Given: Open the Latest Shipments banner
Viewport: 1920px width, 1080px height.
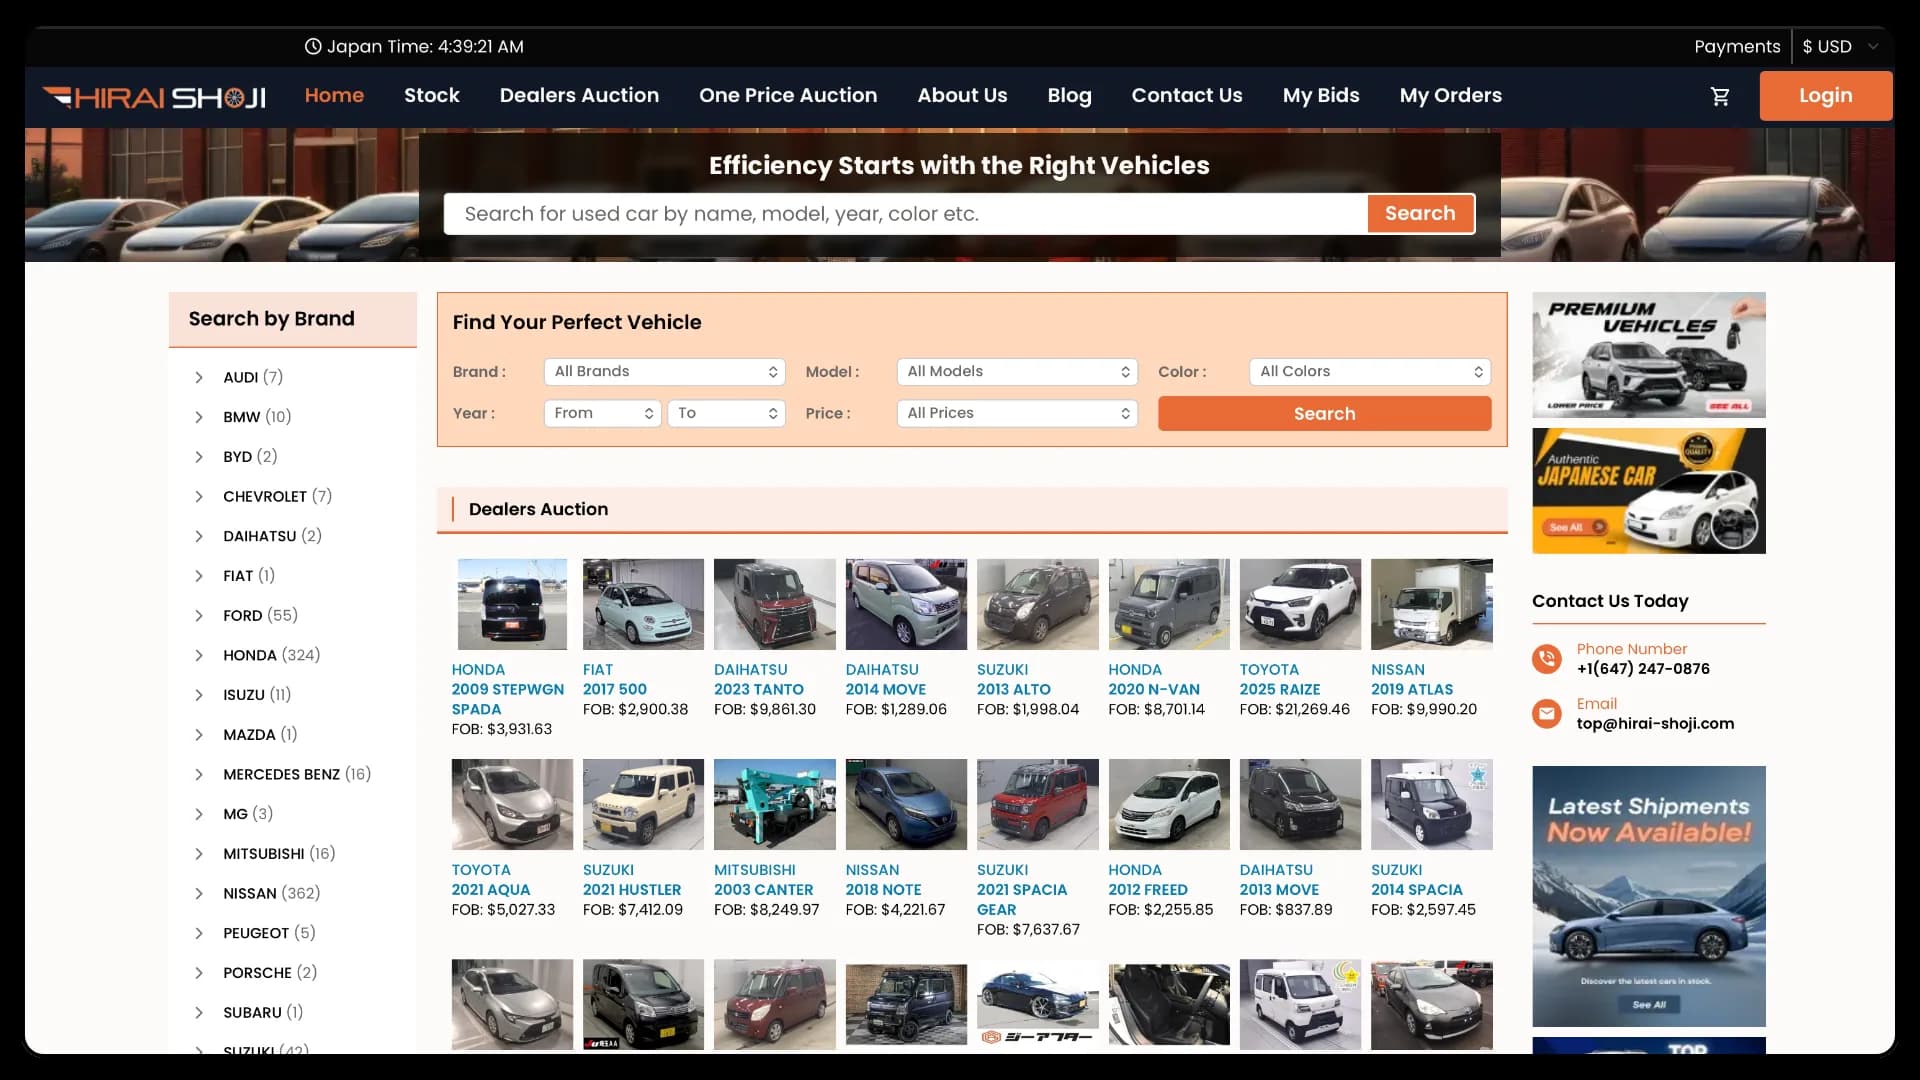Looking at the screenshot, I should (1648, 896).
